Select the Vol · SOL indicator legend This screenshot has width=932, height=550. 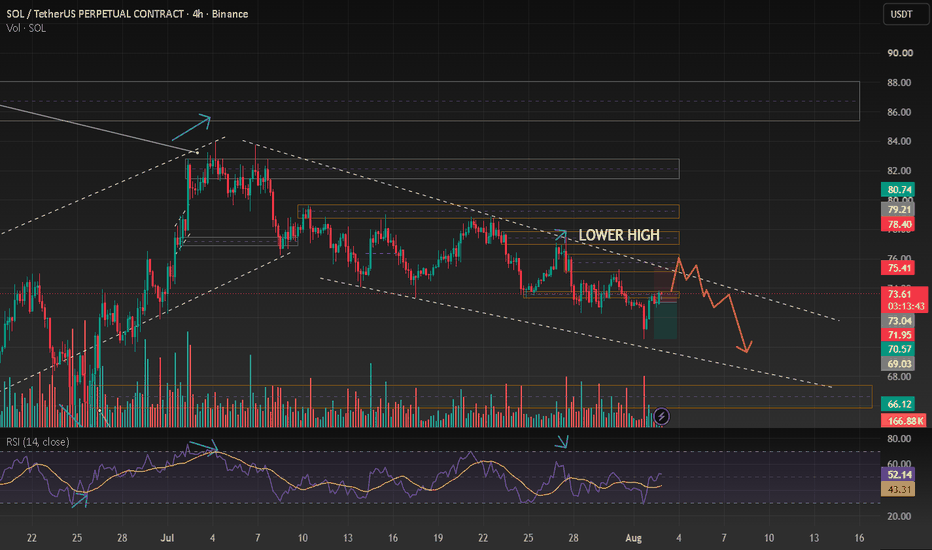pyautogui.click(x=26, y=28)
